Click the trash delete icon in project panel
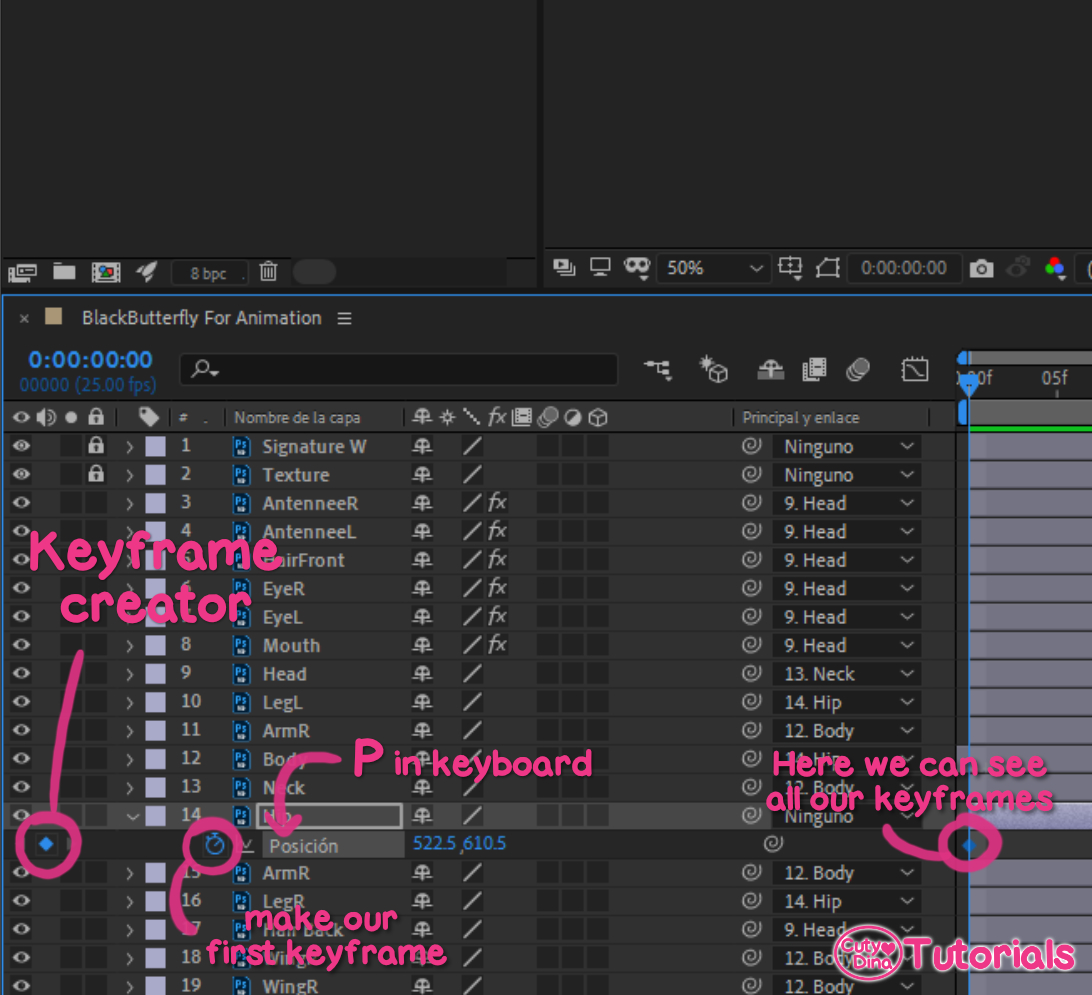1092x995 pixels. pos(268,272)
